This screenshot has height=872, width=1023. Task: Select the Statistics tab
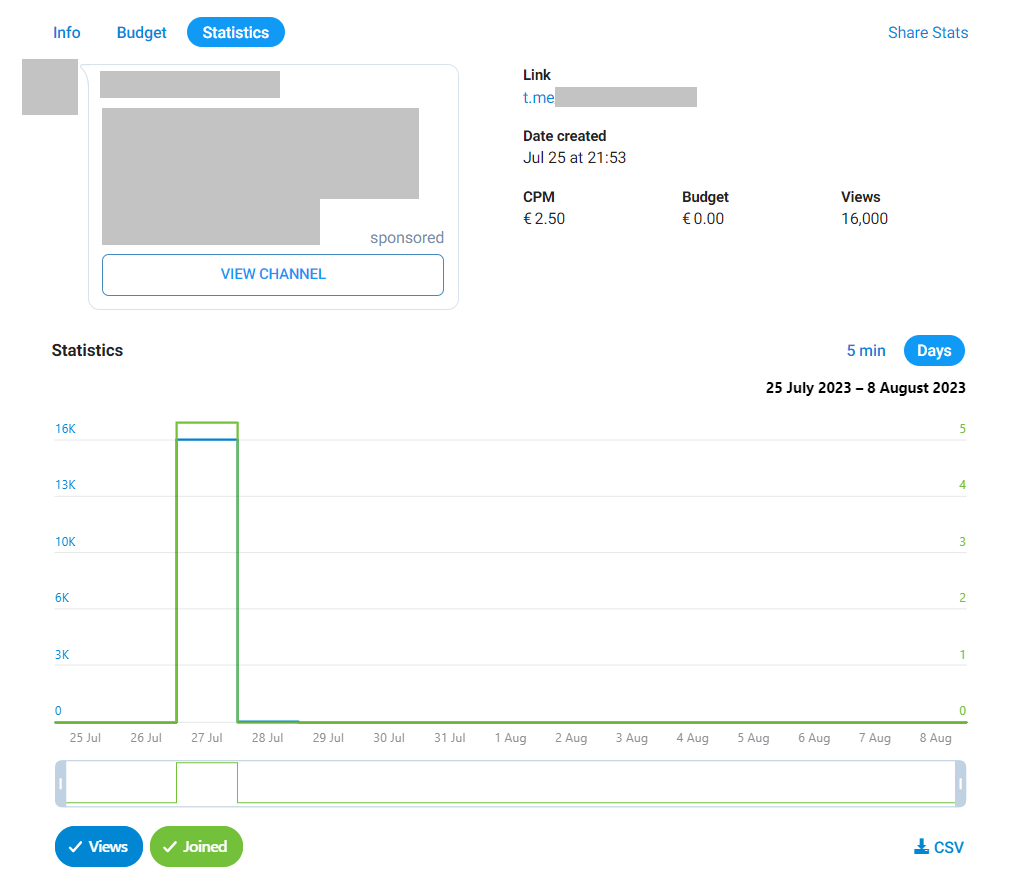235,32
